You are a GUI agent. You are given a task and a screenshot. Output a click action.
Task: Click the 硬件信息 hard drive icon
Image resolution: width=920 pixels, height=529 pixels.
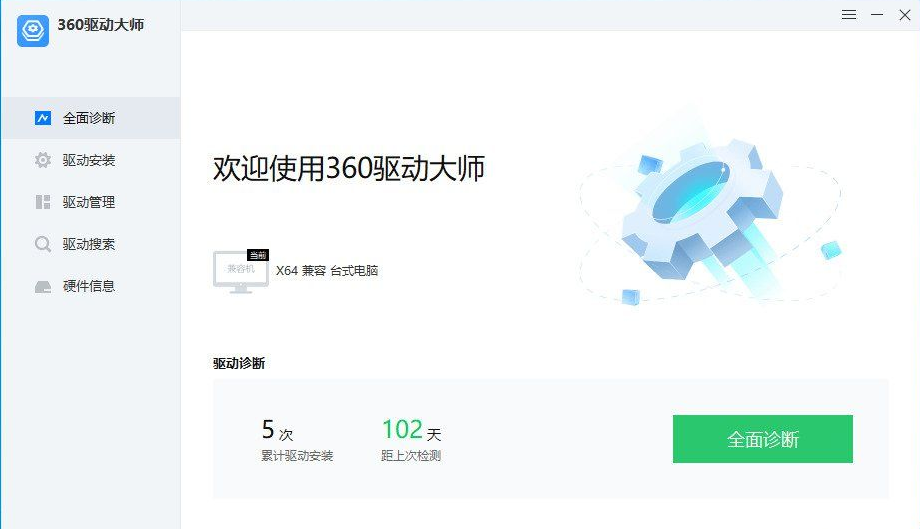point(43,286)
